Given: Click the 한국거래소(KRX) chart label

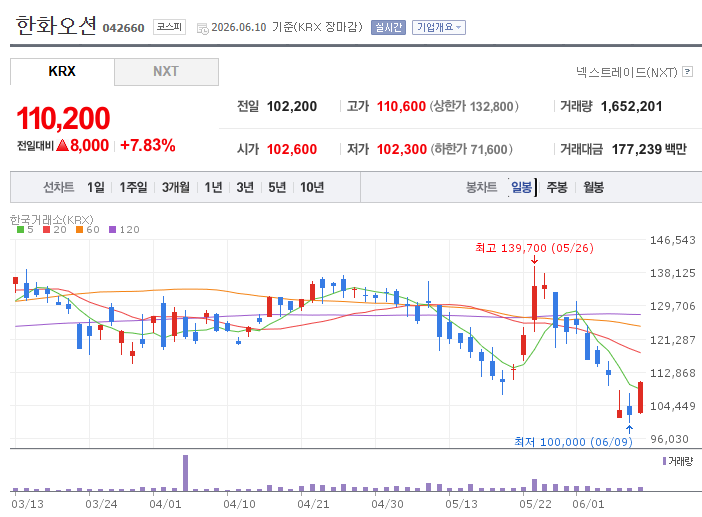Looking at the screenshot, I should tap(51, 220).
